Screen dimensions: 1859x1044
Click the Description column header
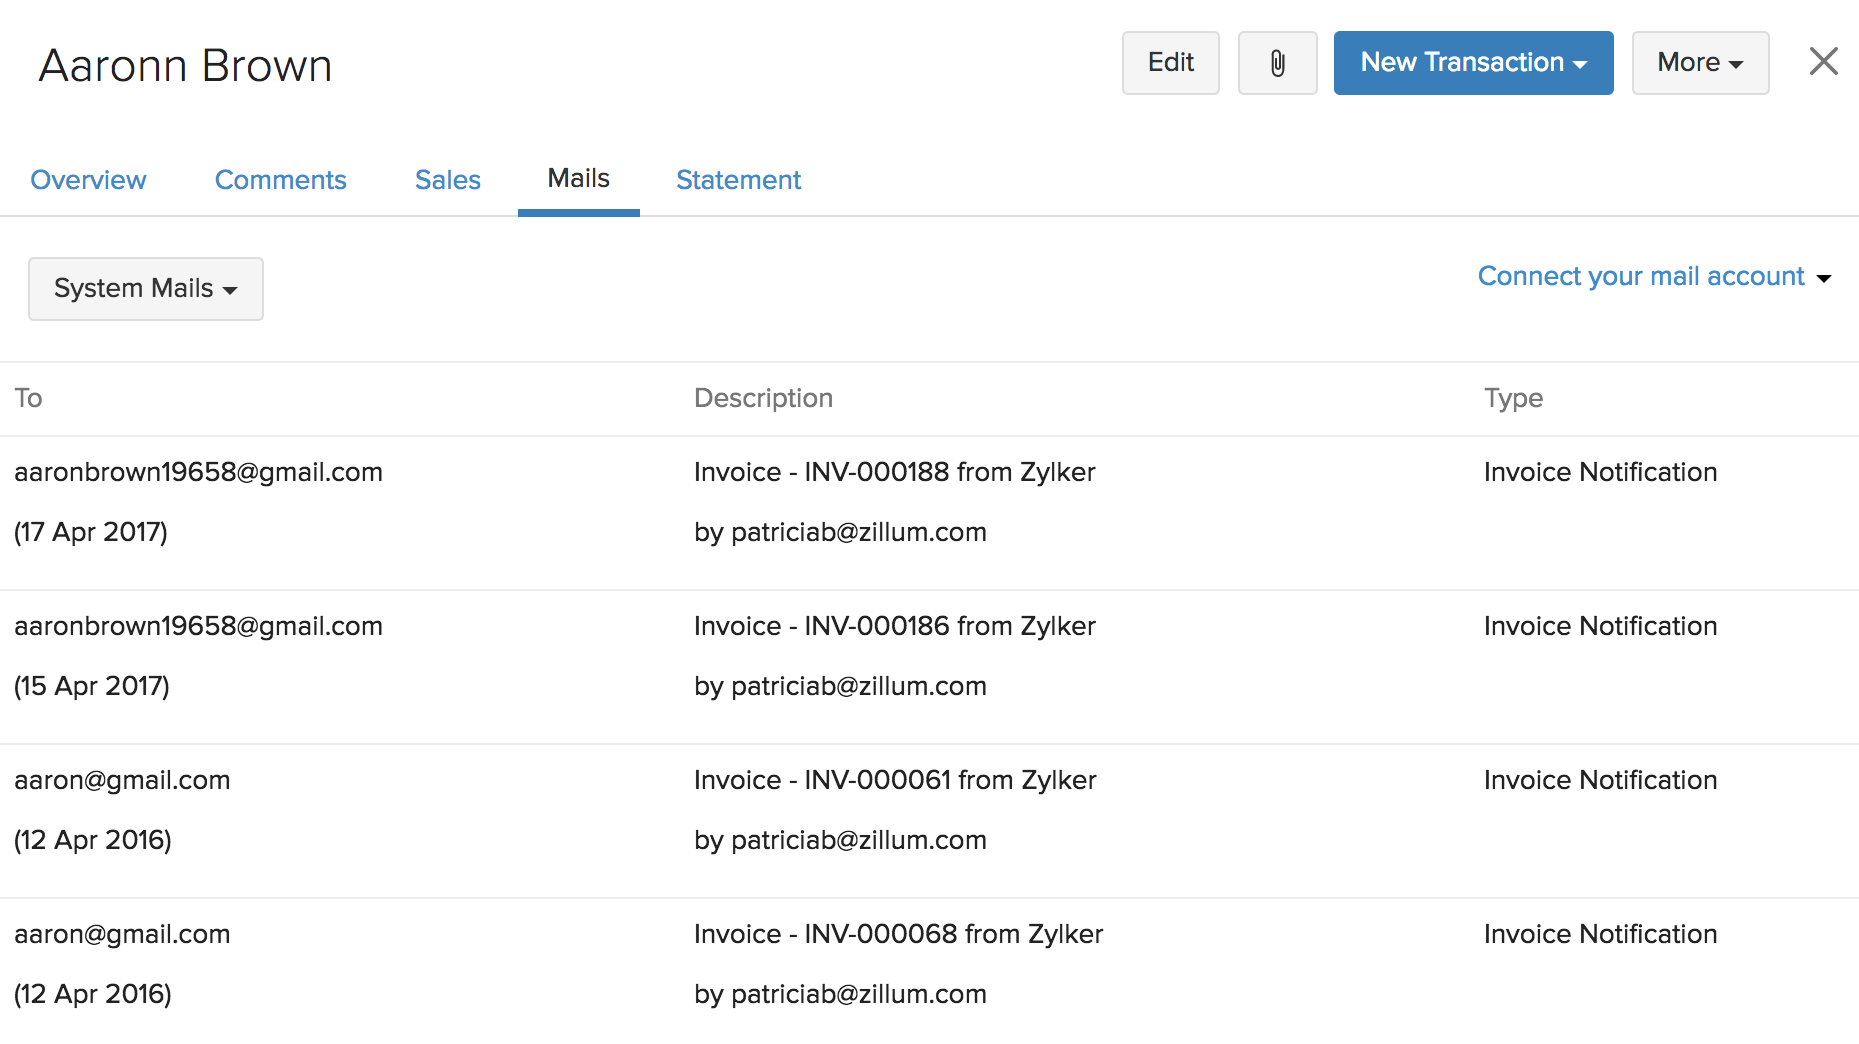(763, 399)
